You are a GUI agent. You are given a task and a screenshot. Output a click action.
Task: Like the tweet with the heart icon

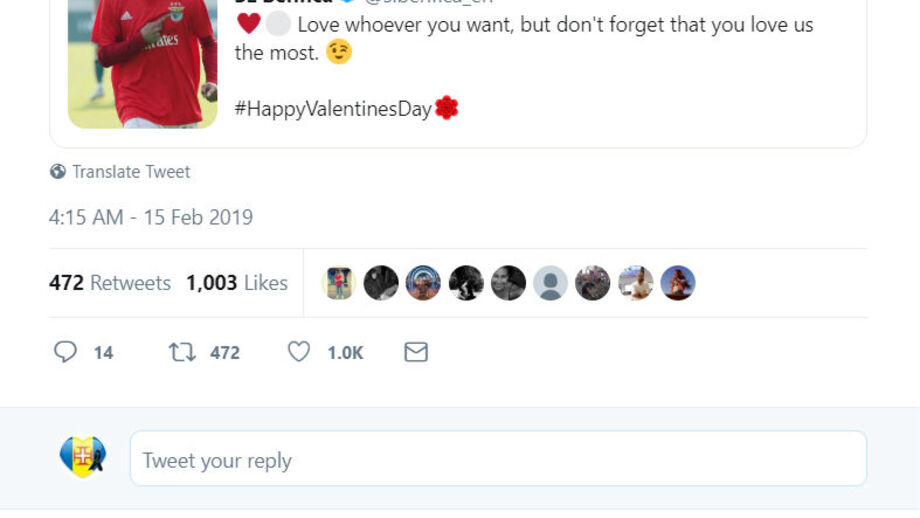coord(299,352)
